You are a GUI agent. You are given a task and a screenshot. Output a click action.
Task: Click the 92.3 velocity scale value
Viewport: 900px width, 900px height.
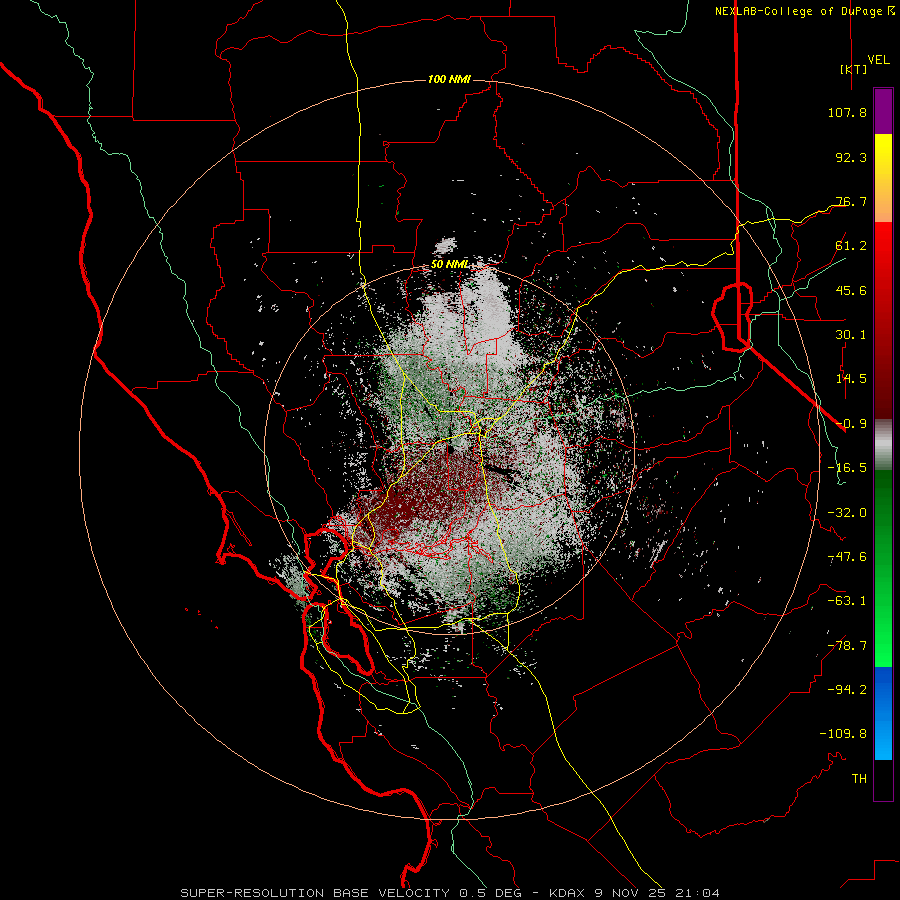[851, 157]
